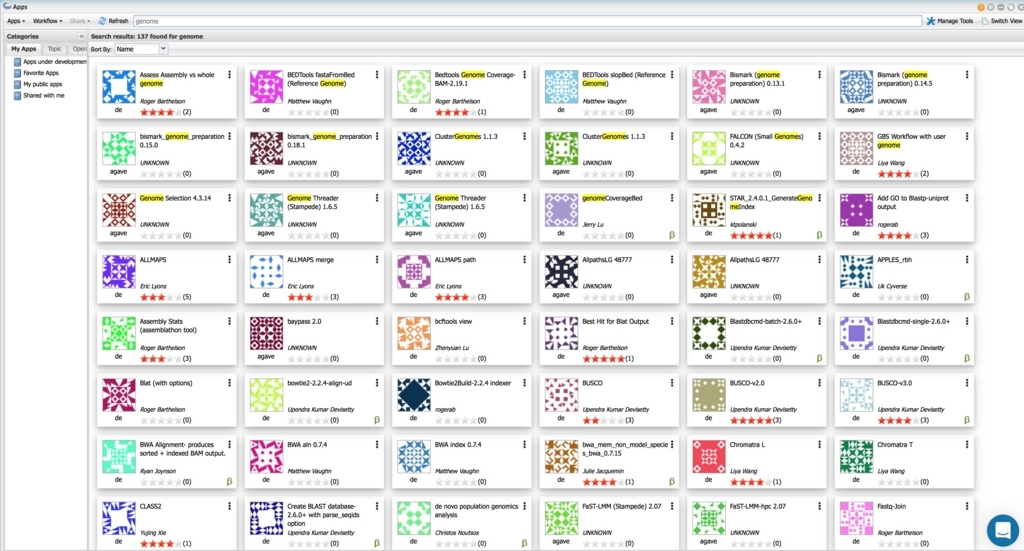Click the Manage Tools label
The height and width of the screenshot is (551, 1024).
click(x=955, y=21)
